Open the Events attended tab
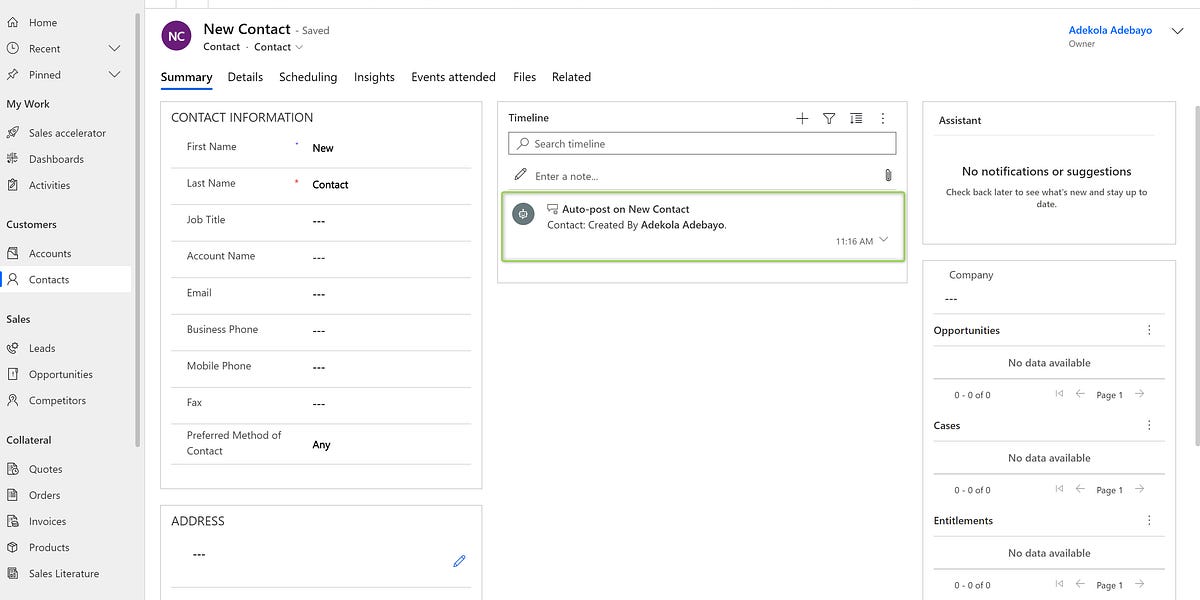 (x=452, y=77)
